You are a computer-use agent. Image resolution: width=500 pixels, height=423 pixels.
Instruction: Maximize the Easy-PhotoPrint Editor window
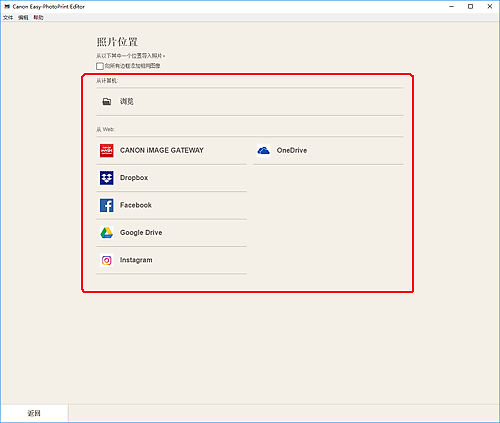point(470,6)
